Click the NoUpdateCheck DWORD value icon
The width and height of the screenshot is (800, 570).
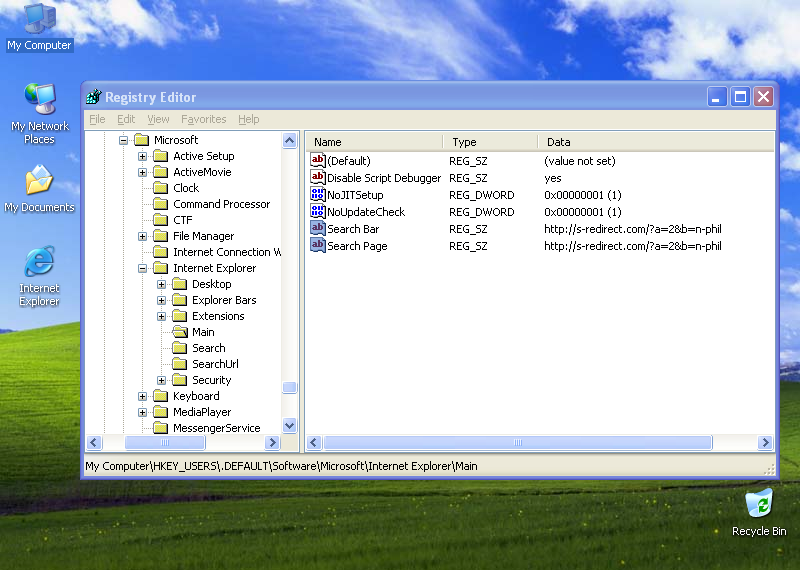coord(317,211)
